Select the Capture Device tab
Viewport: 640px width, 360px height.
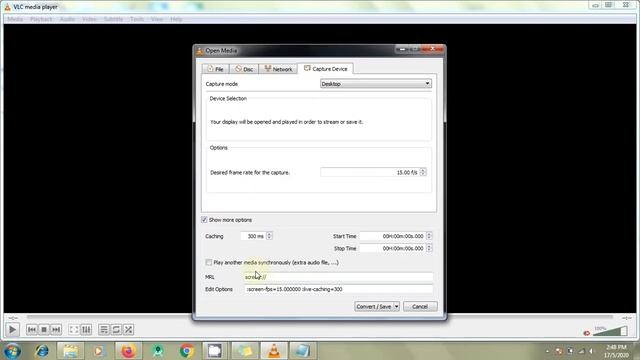pyautogui.click(x=325, y=69)
